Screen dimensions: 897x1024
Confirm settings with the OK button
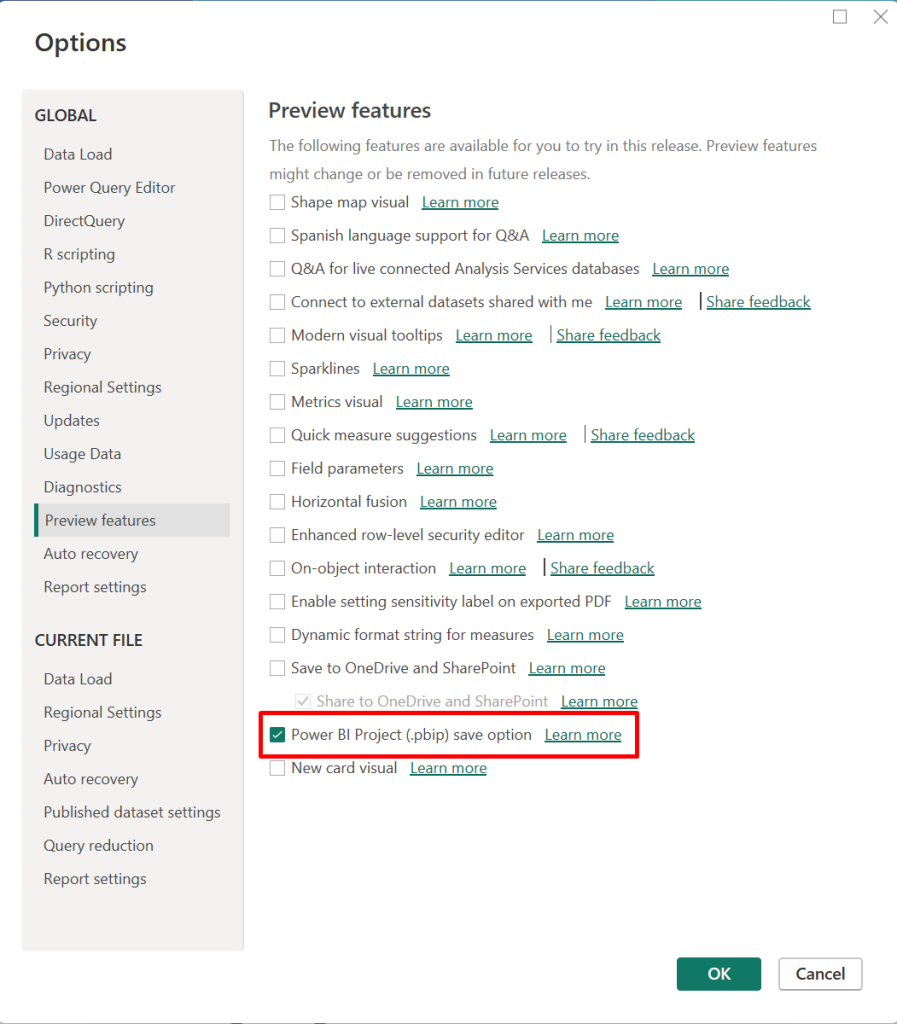[718, 973]
